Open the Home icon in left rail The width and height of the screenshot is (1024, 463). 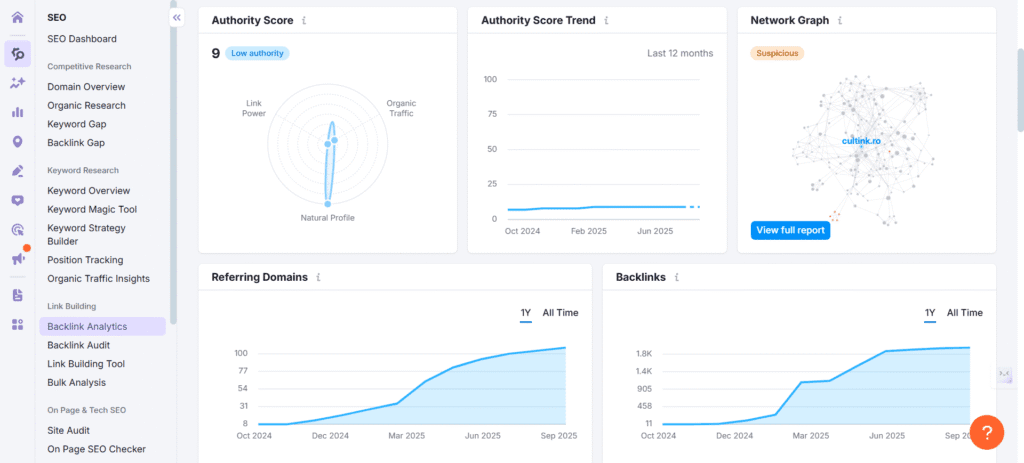coord(17,17)
